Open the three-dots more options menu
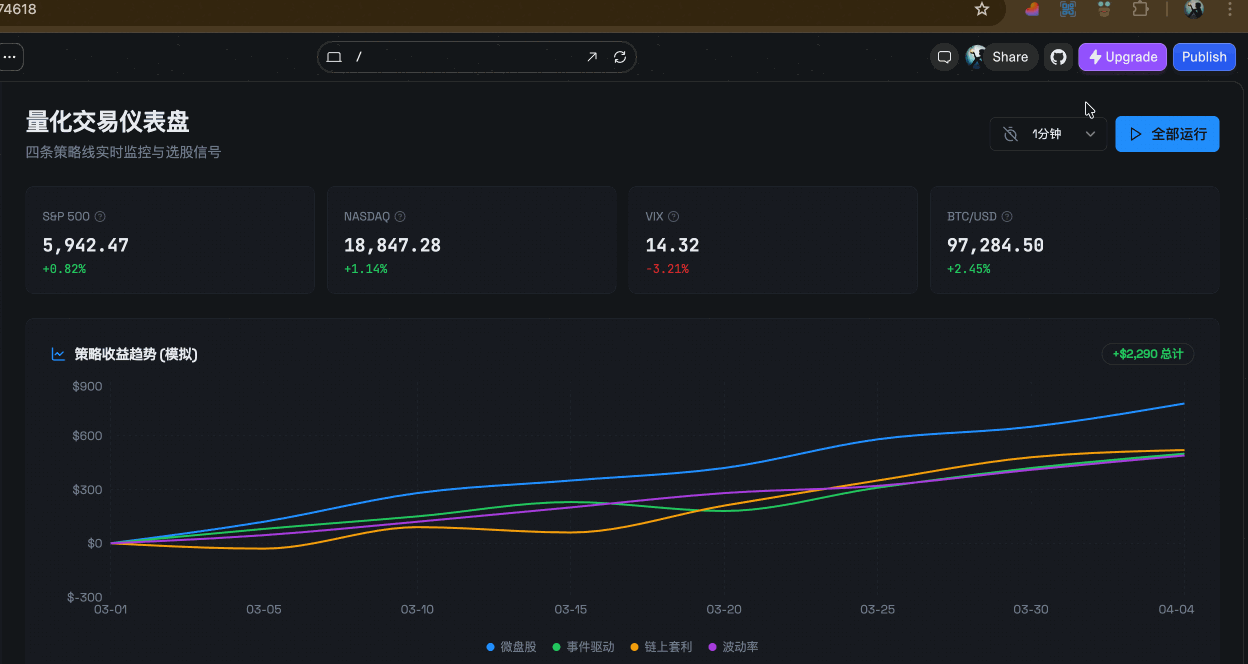This screenshot has height=664, width=1248. coord(10,57)
